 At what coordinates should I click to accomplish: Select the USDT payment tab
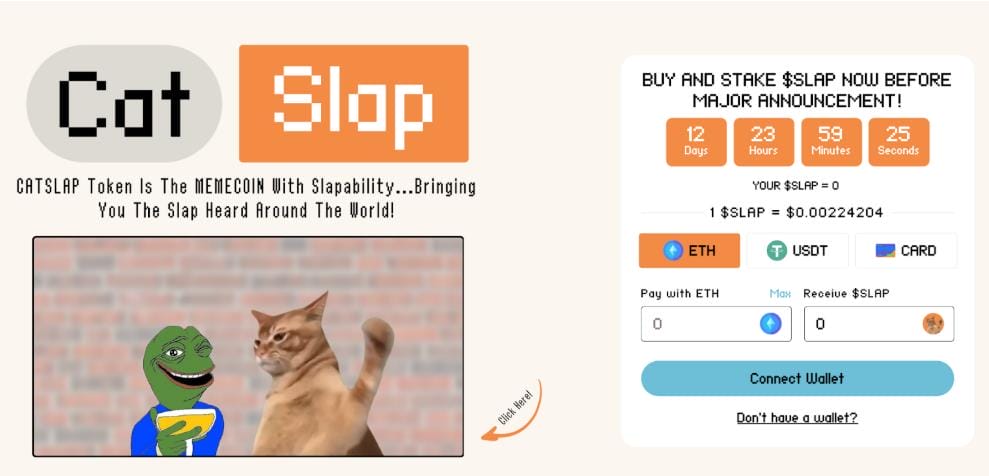pyautogui.click(x=797, y=250)
